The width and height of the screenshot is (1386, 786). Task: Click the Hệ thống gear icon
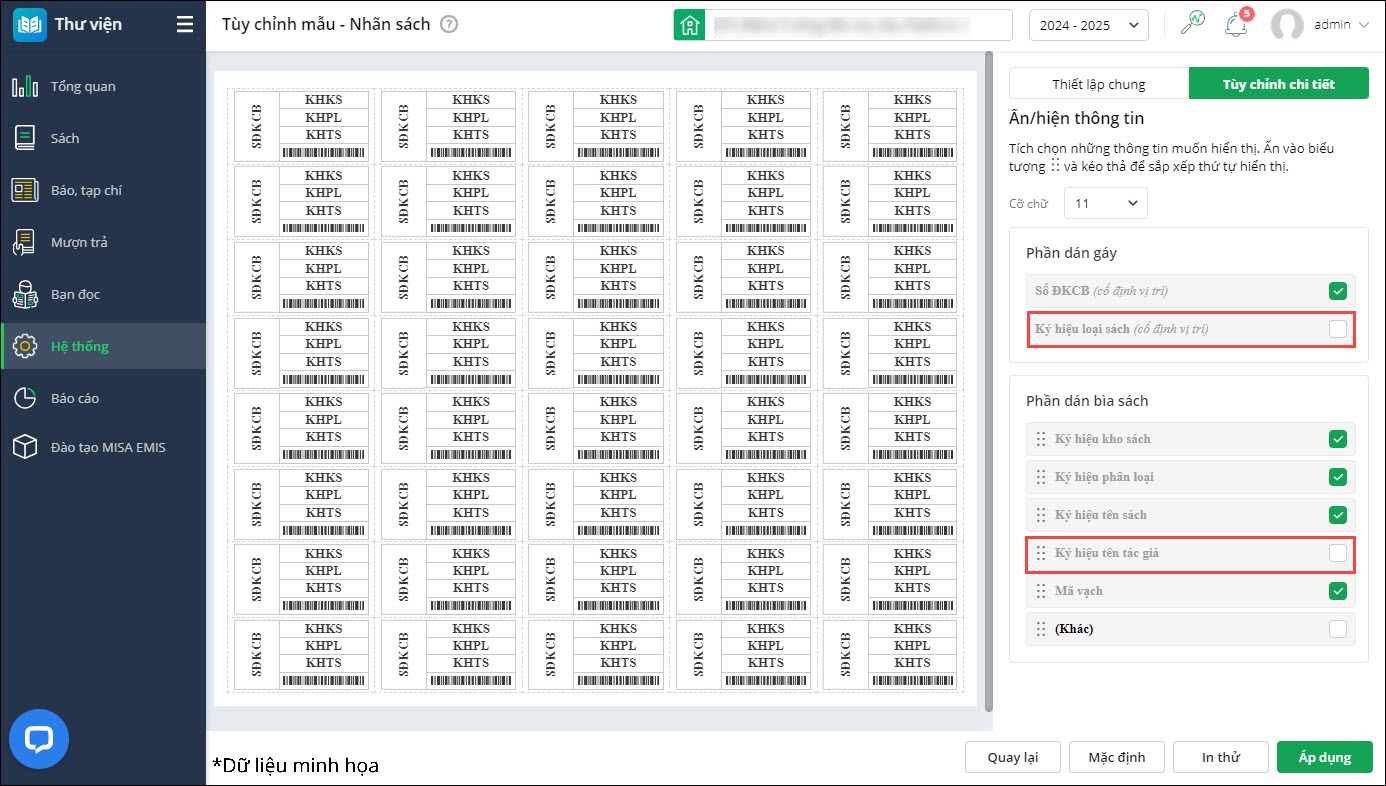click(x=25, y=346)
